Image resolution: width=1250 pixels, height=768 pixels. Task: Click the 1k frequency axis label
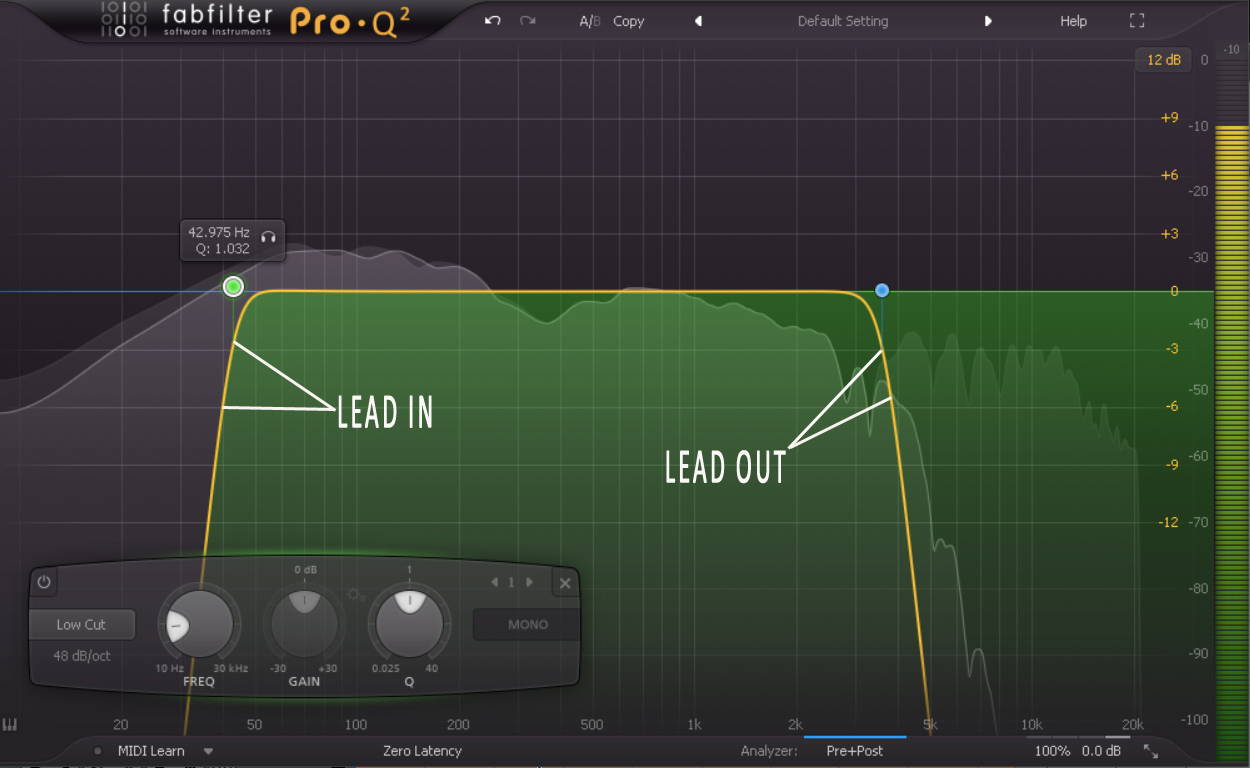pos(694,725)
